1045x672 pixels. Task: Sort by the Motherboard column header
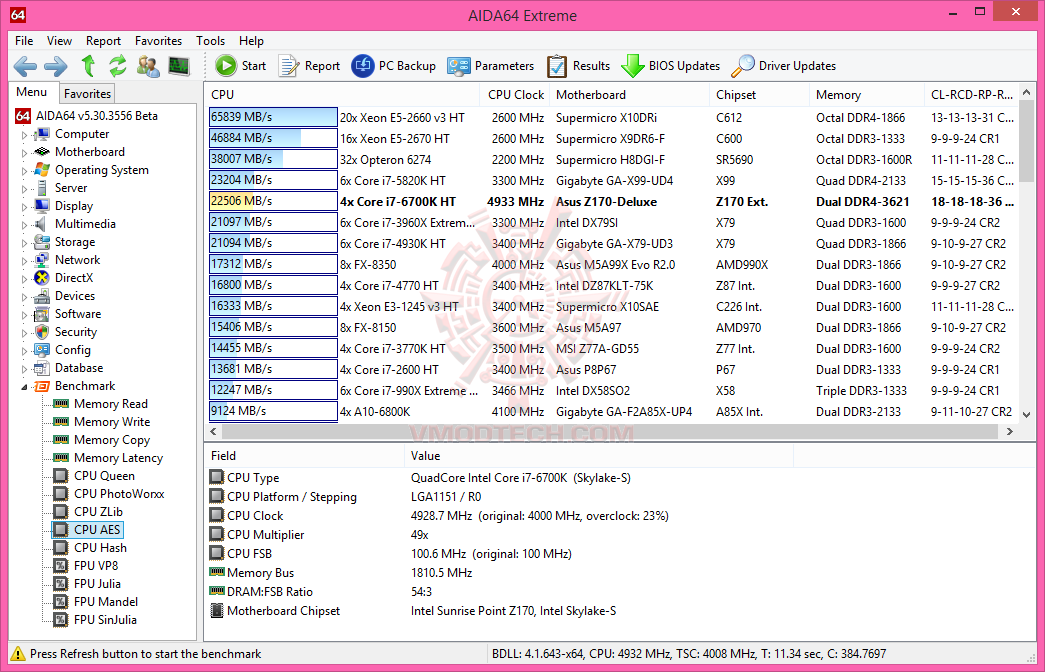629,95
